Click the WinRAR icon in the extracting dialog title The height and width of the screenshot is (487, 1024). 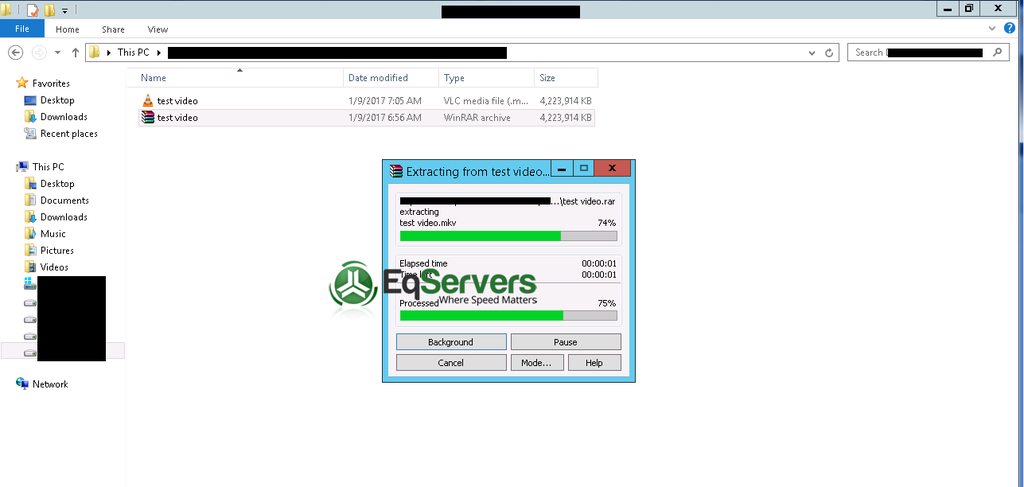(395, 171)
